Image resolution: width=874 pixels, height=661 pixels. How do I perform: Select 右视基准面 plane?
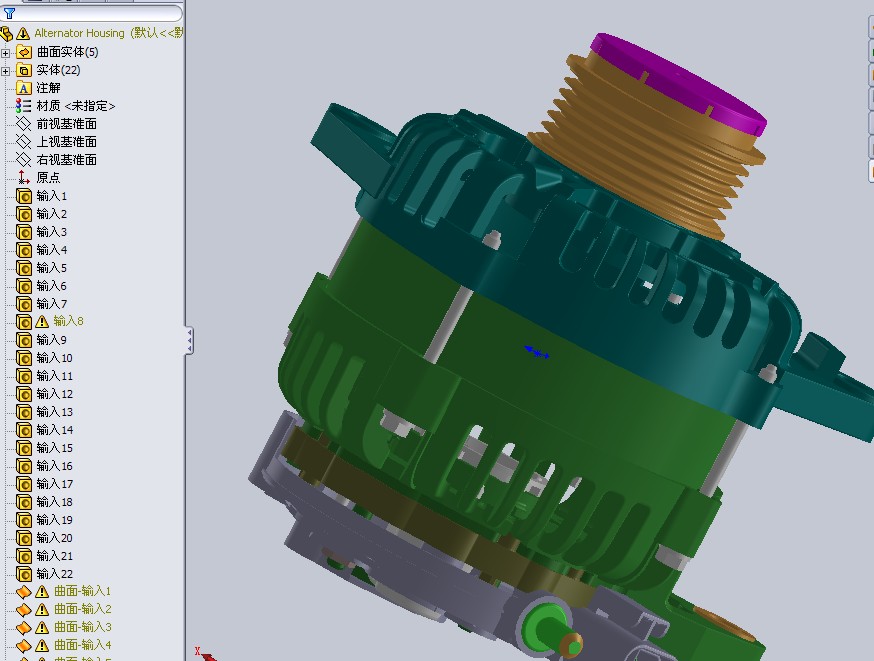[x=66, y=159]
